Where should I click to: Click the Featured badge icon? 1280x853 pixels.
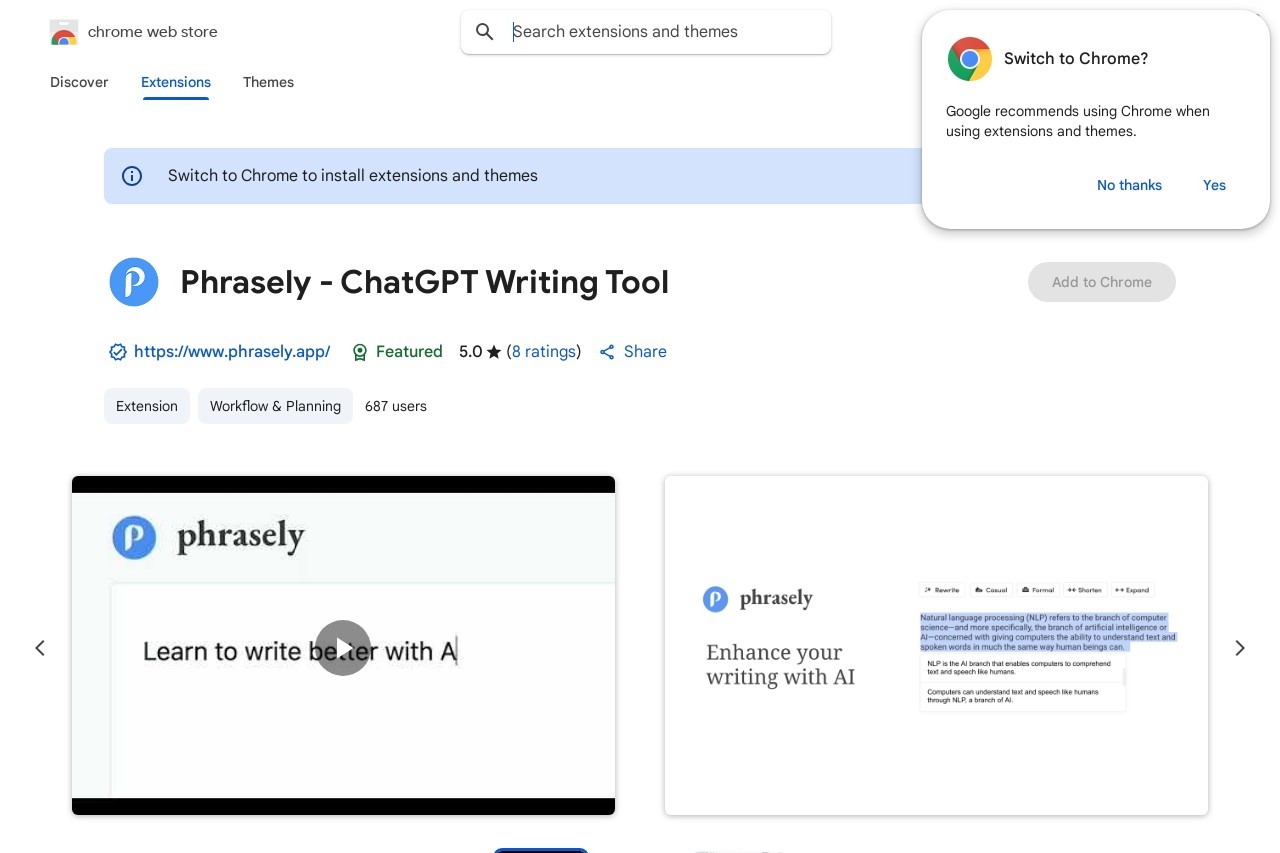(x=360, y=352)
